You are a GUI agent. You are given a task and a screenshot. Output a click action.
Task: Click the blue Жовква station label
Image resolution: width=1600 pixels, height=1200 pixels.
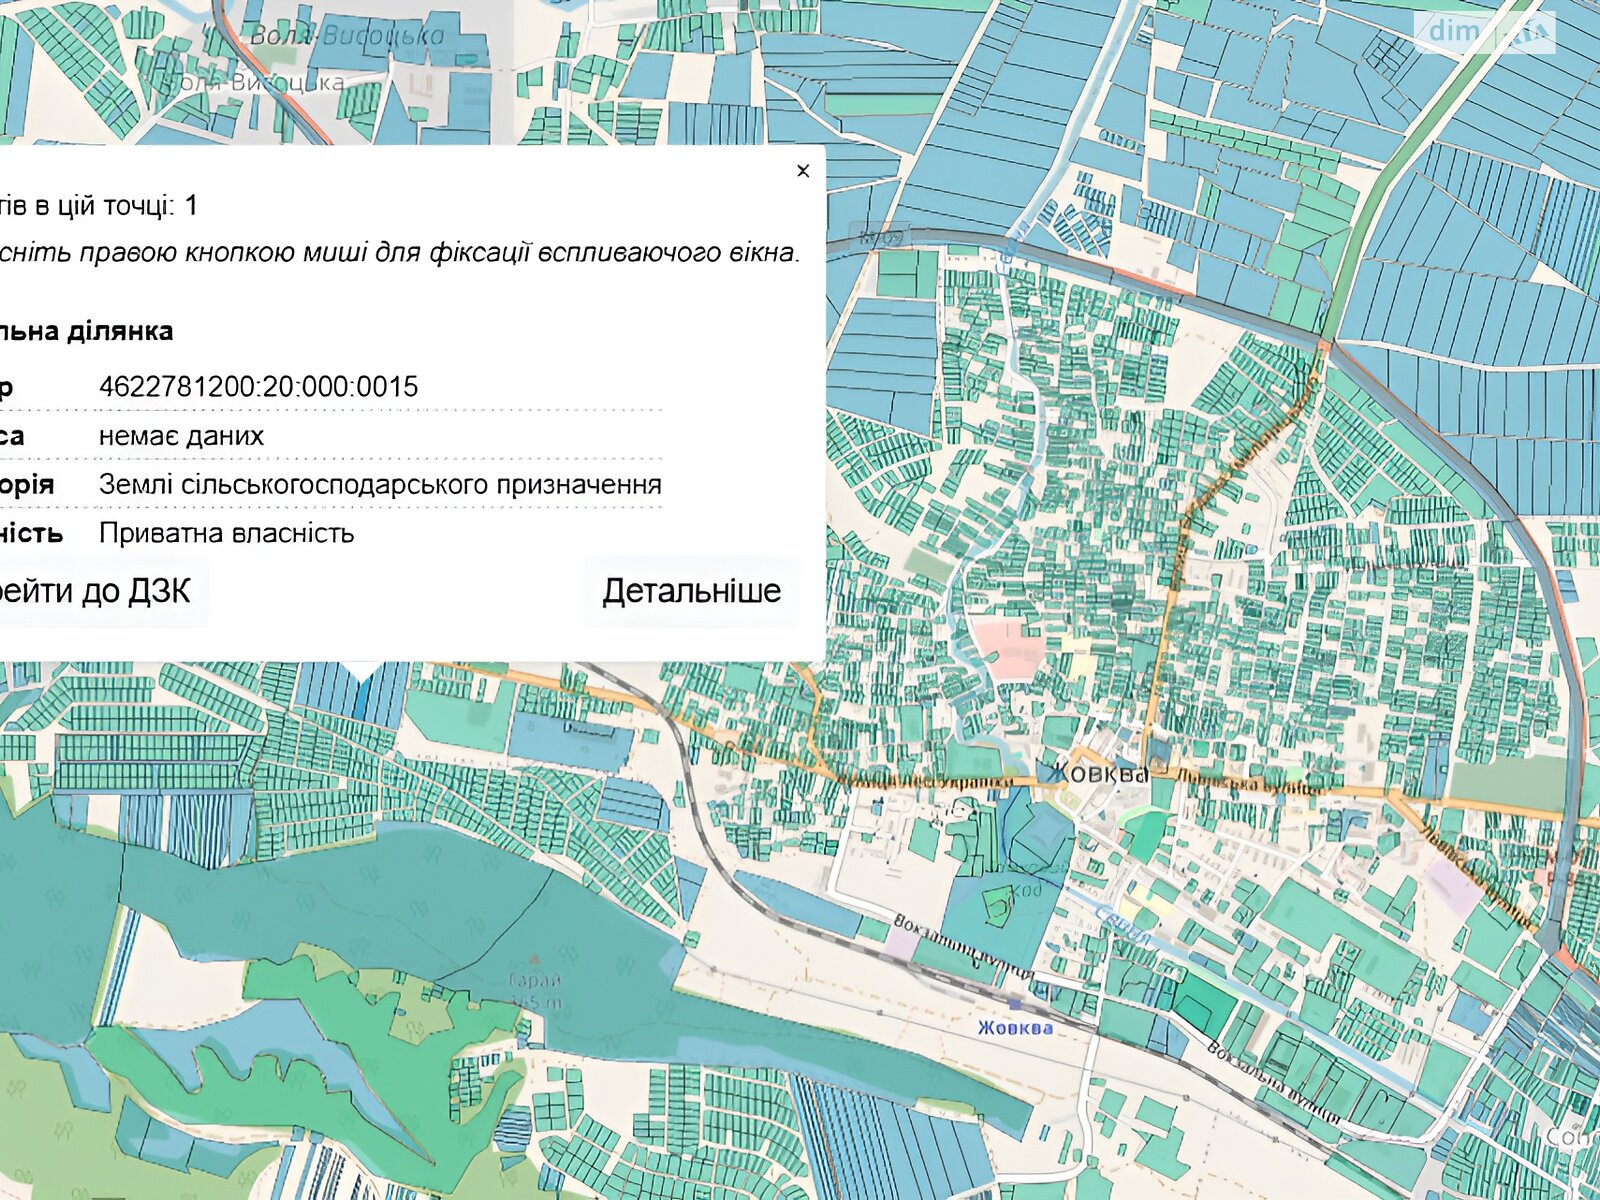pyautogui.click(x=1014, y=1028)
